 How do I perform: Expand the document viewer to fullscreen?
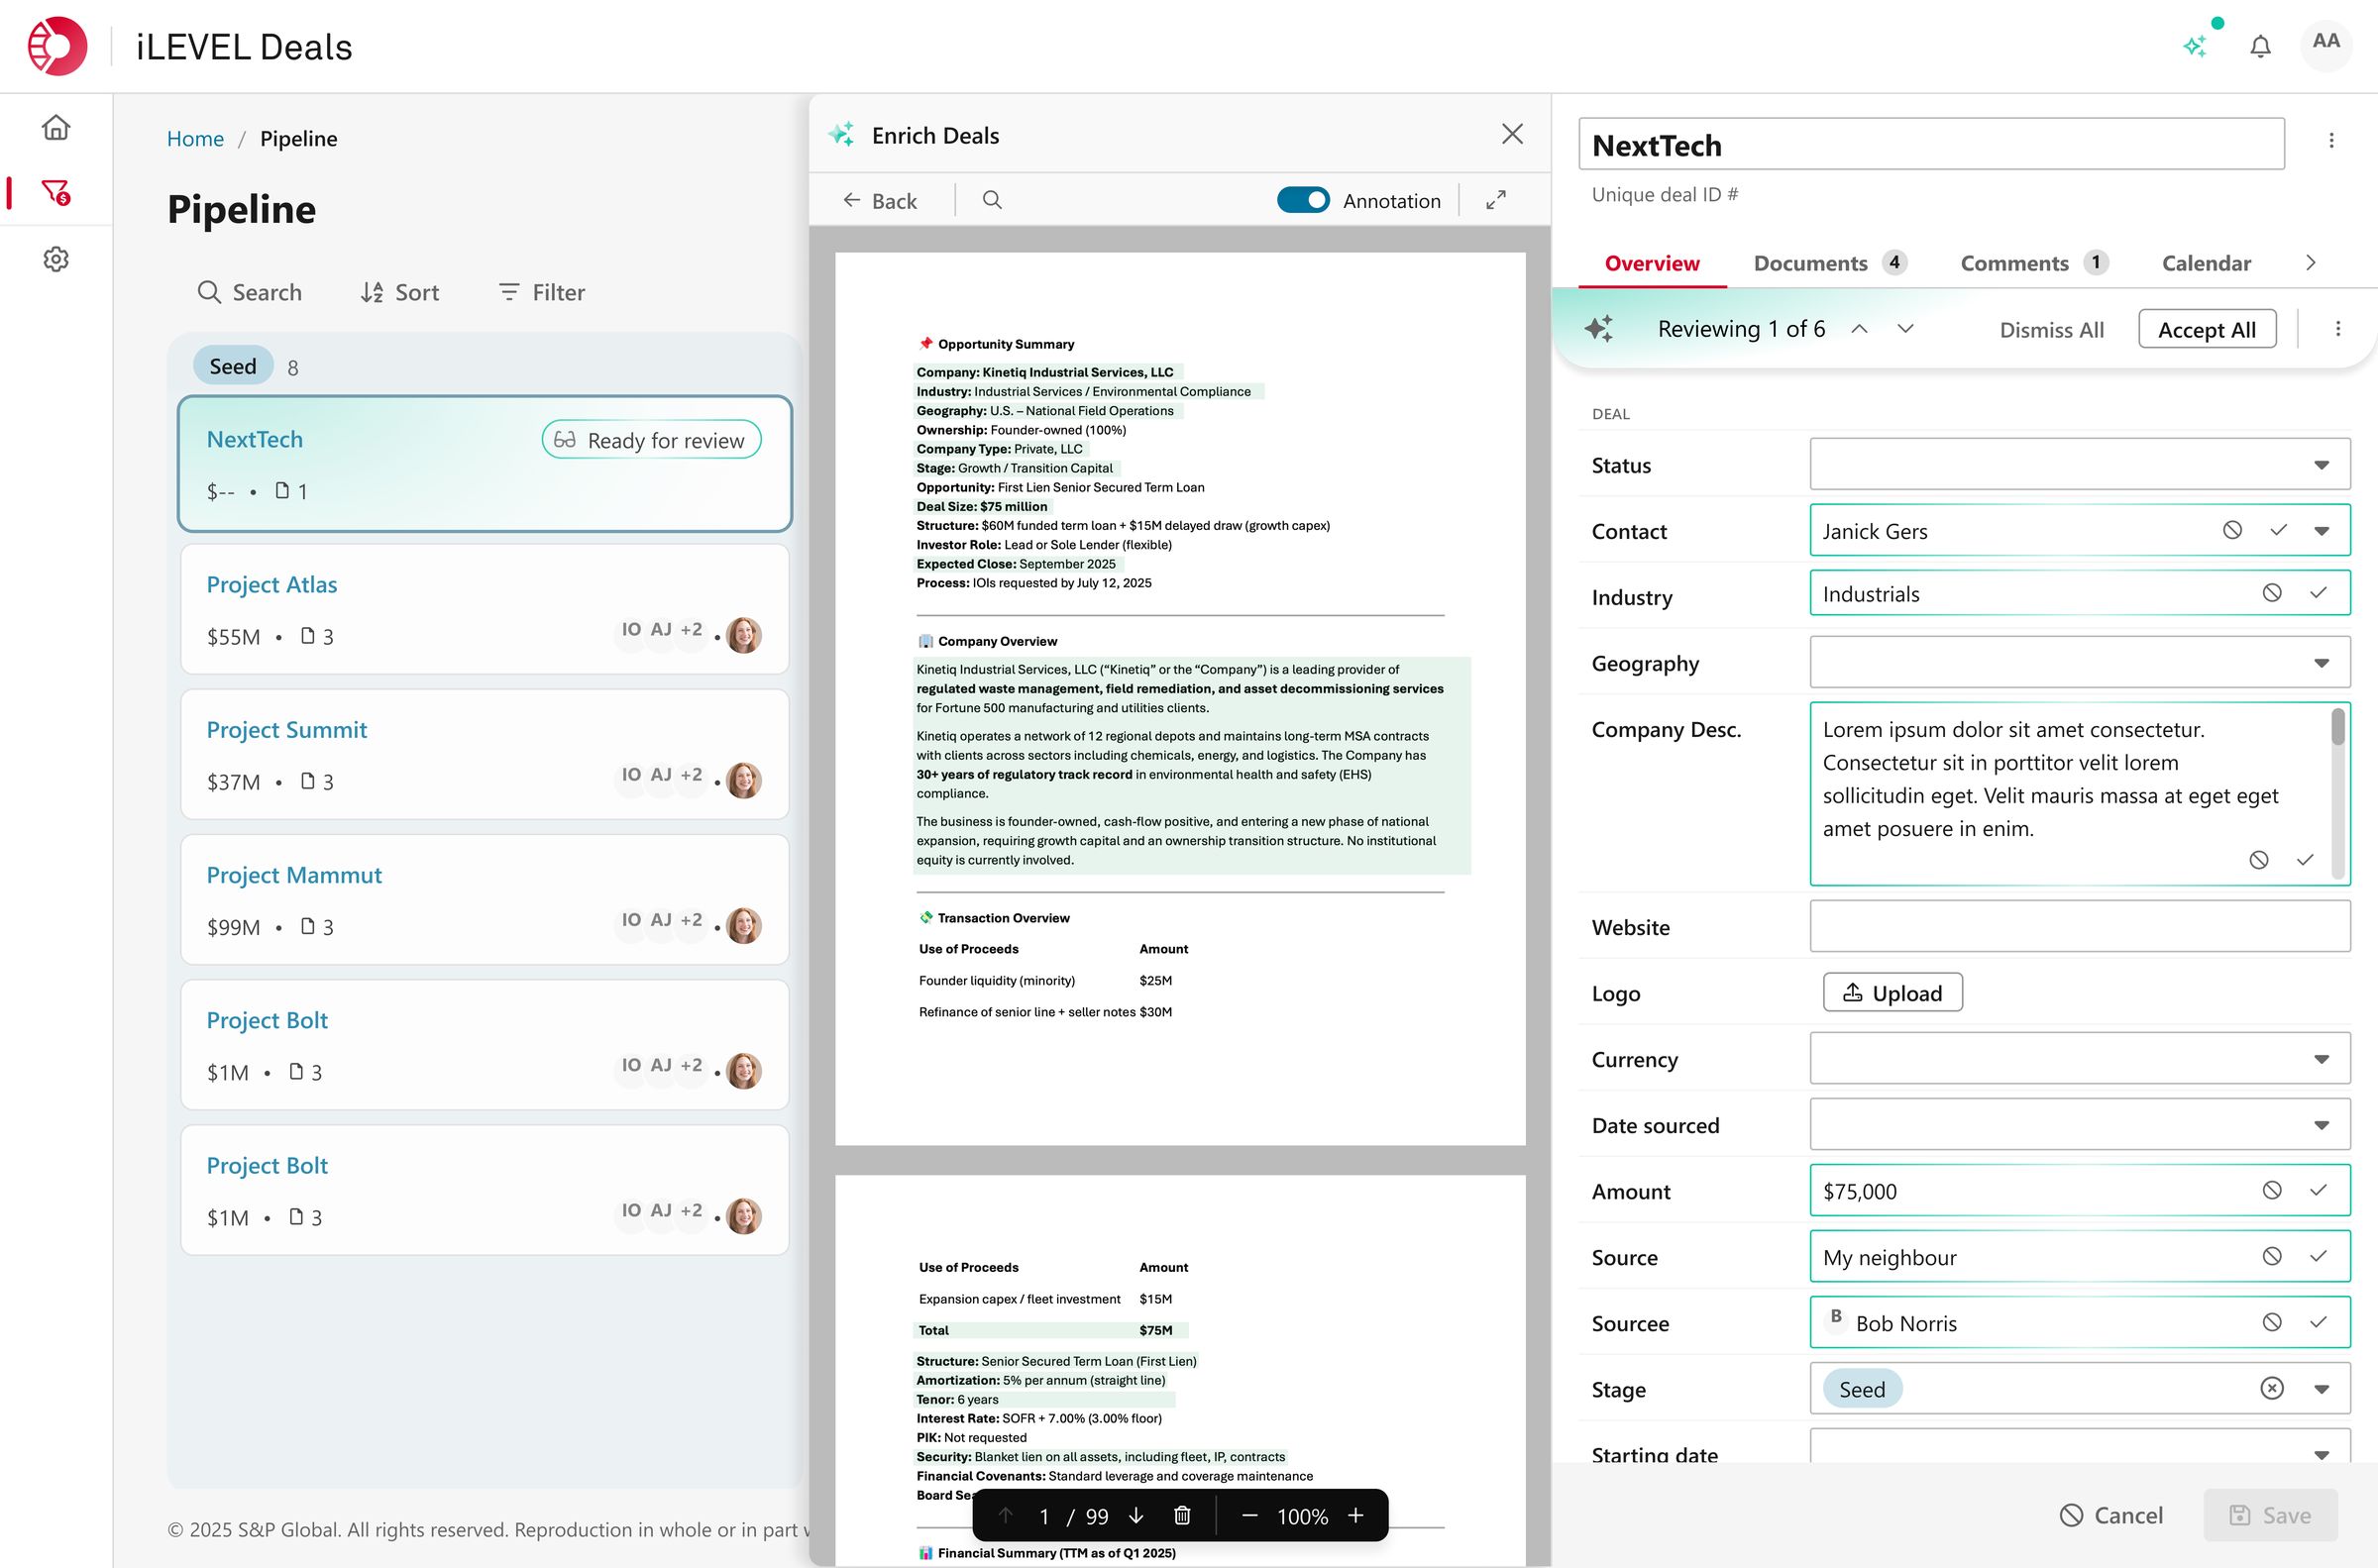tap(1496, 200)
